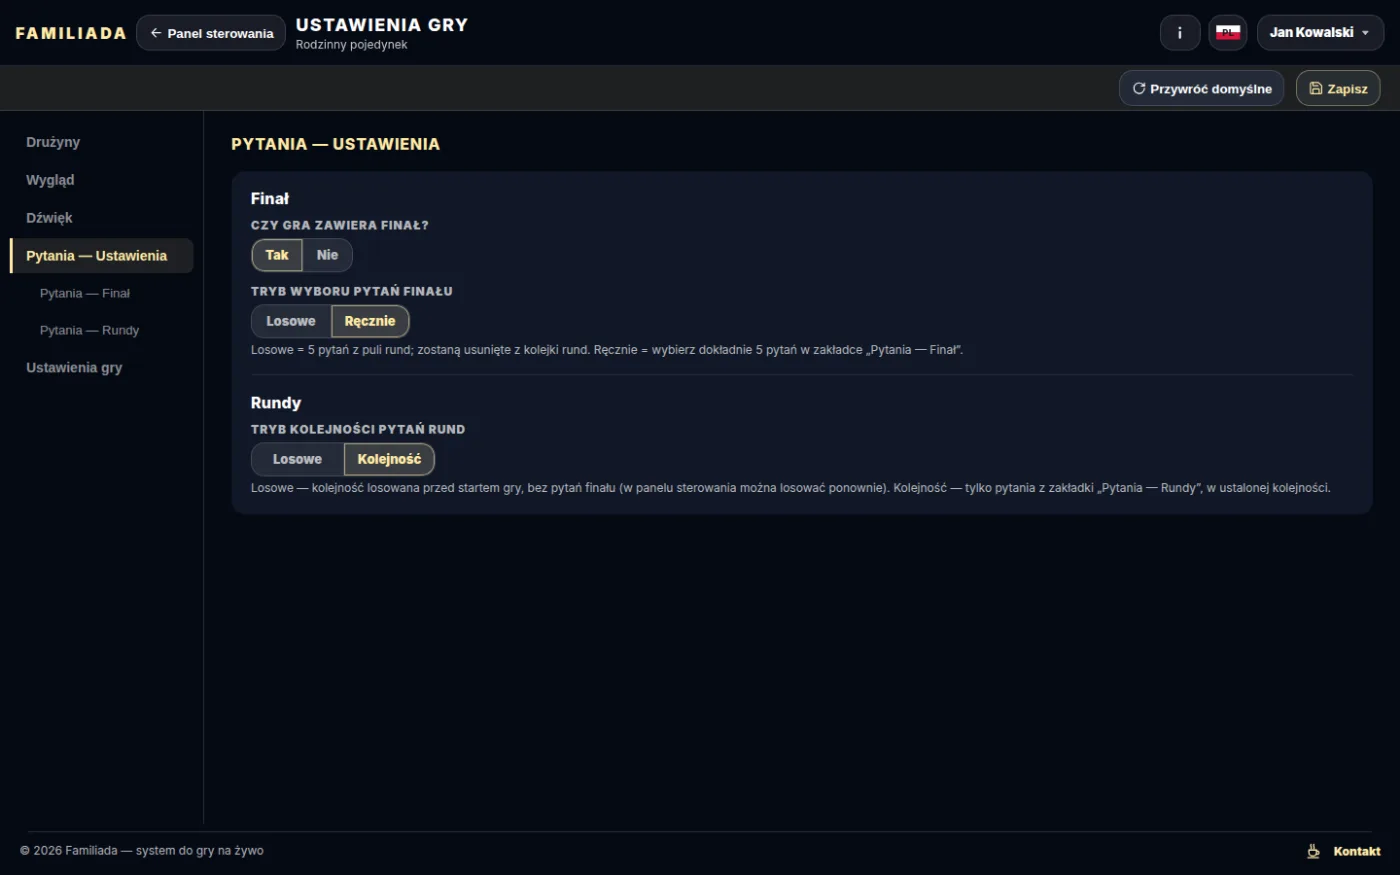
Task: Select Losowe for round question order
Action: (298, 459)
